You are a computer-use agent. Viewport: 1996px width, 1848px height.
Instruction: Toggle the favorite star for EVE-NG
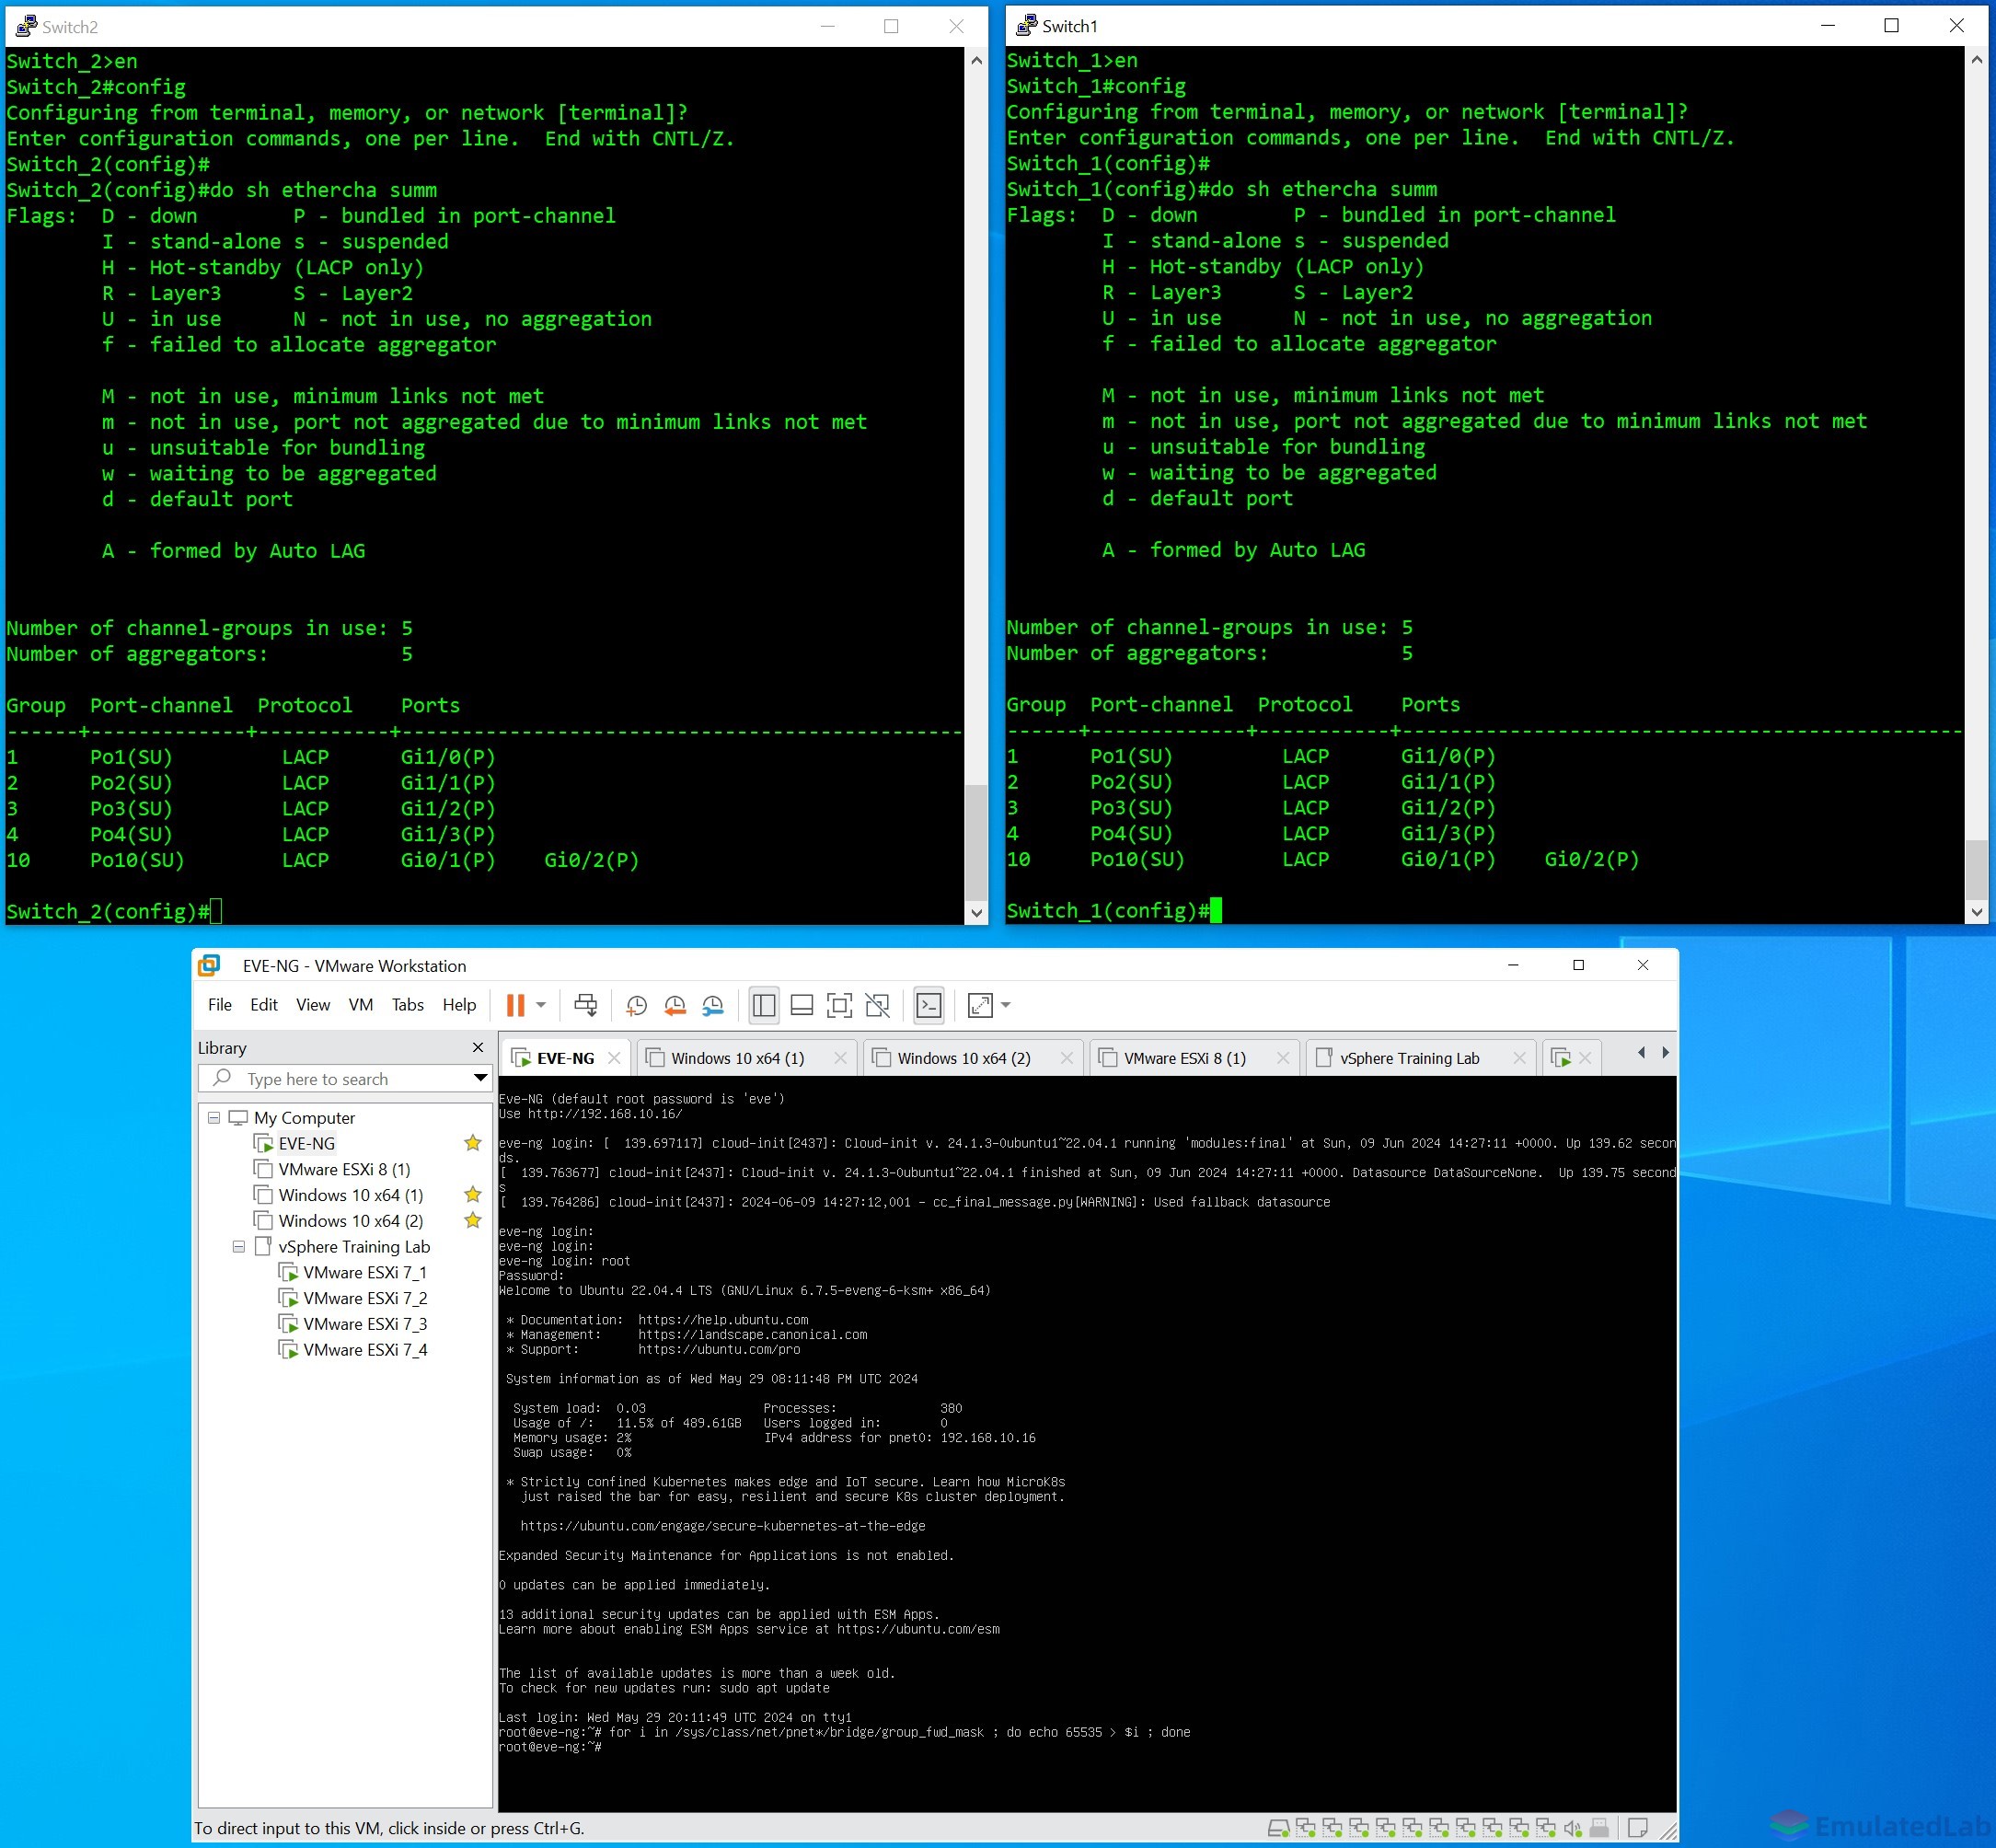[x=473, y=1143]
